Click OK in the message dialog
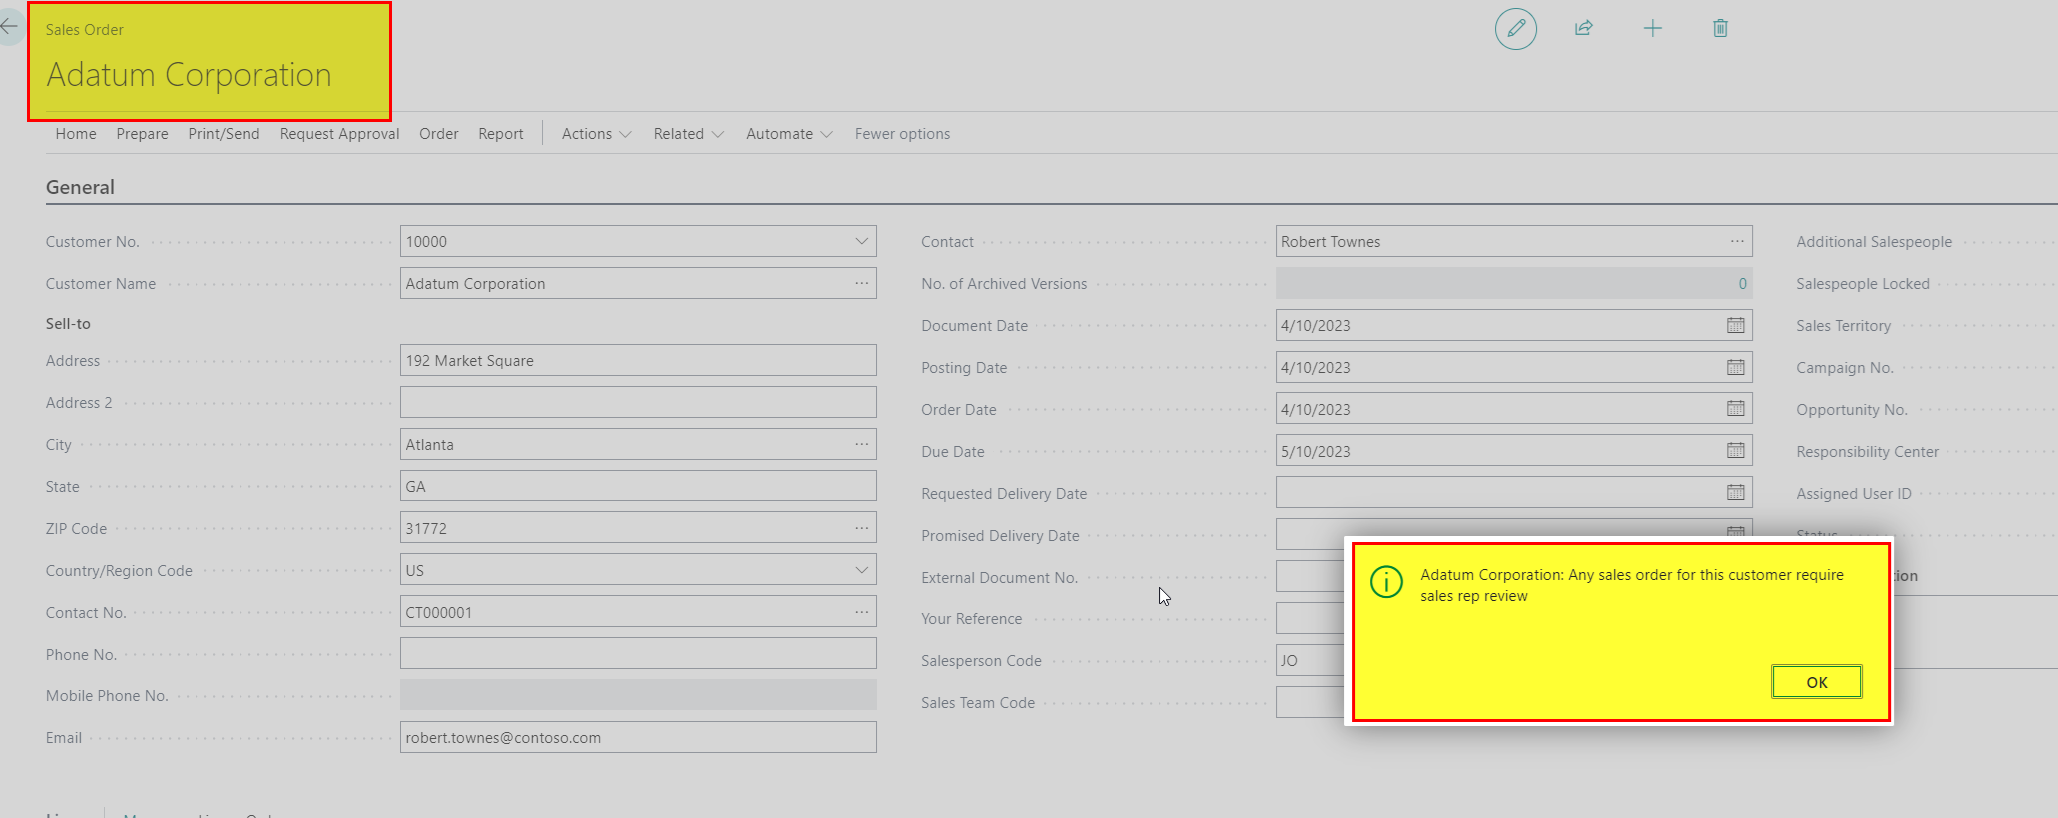 click(x=1817, y=682)
